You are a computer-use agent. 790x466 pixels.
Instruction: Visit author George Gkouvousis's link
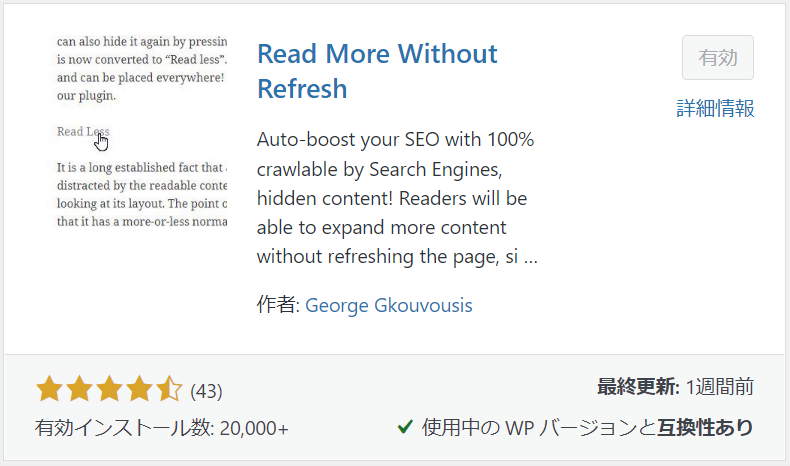tap(389, 305)
